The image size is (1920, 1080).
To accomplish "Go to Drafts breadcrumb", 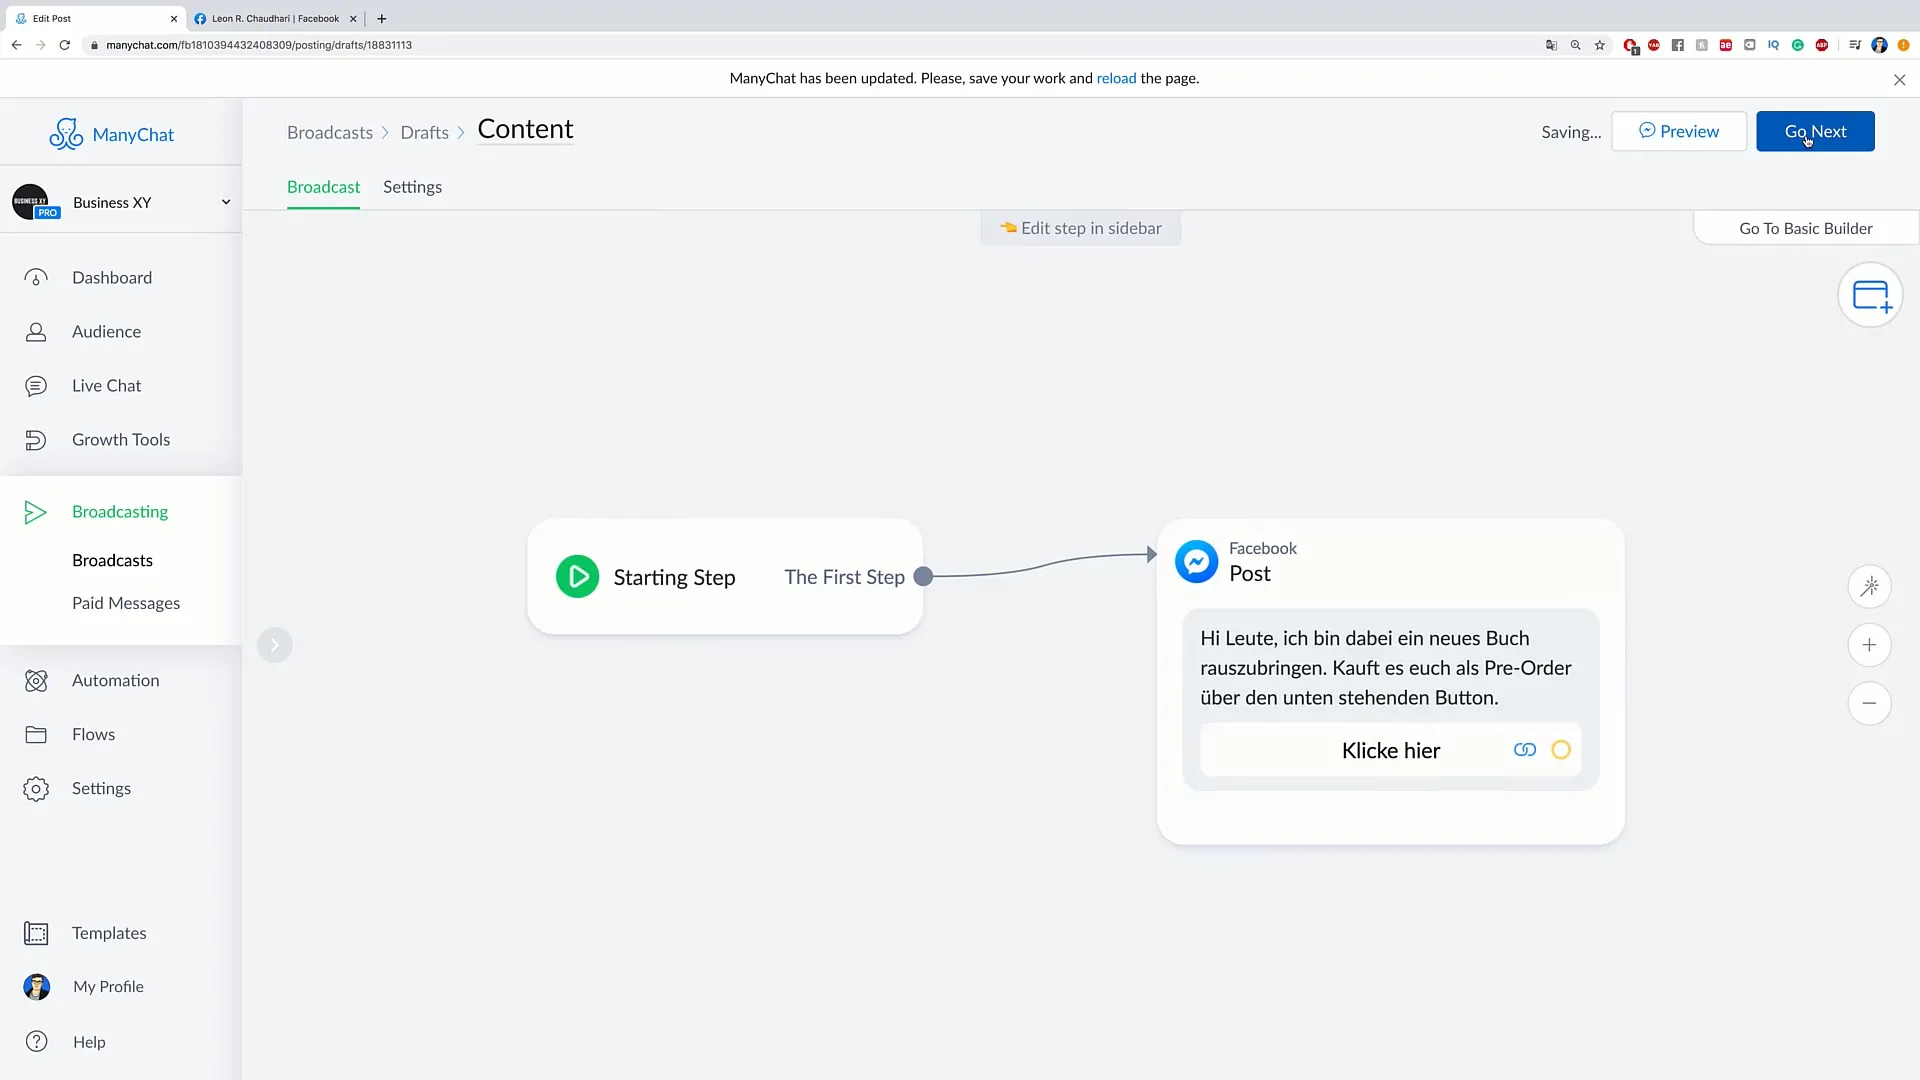I will pyautogui.click(x=425, y=133).
